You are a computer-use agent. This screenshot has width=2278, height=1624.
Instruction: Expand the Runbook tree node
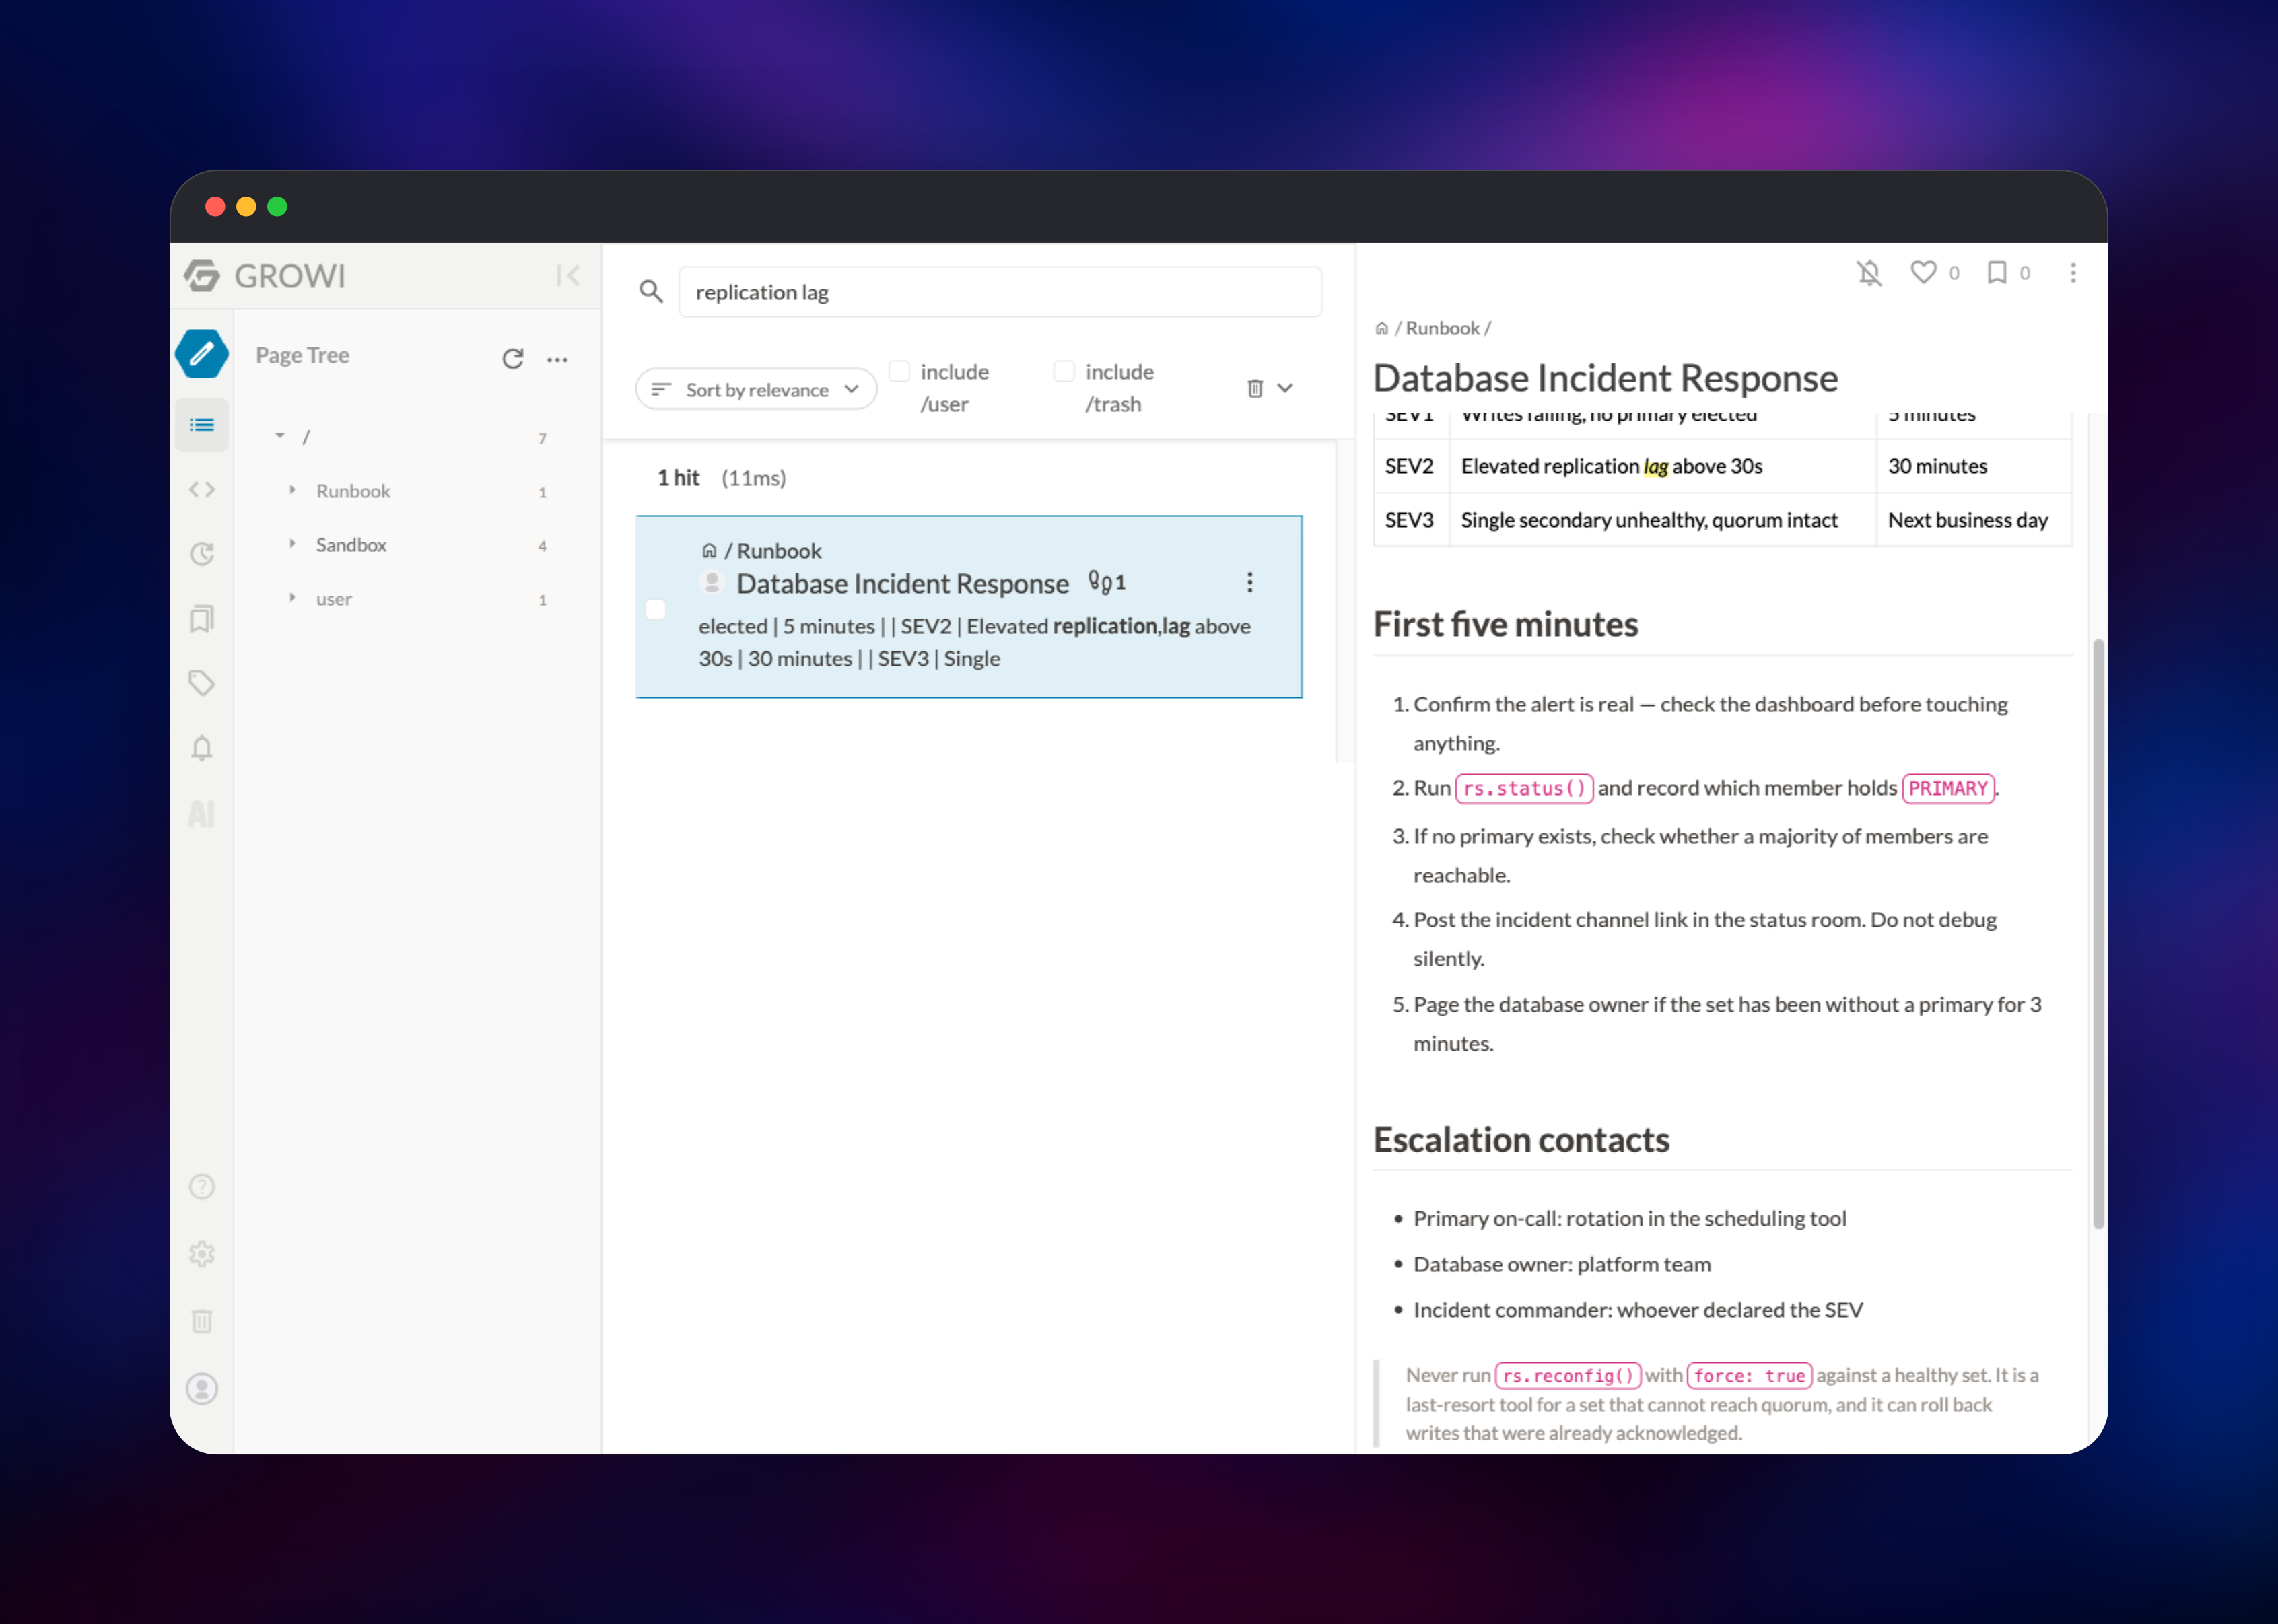pos(292,490)
